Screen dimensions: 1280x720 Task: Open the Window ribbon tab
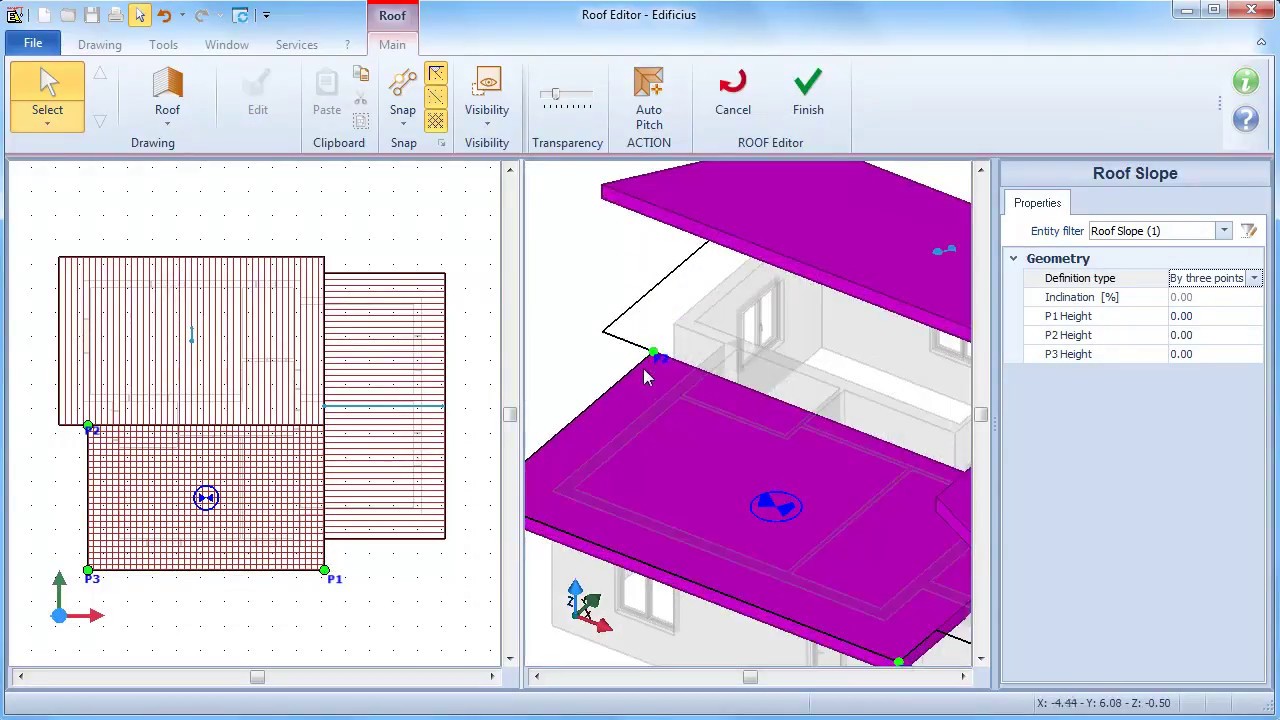tap(227, 45)
